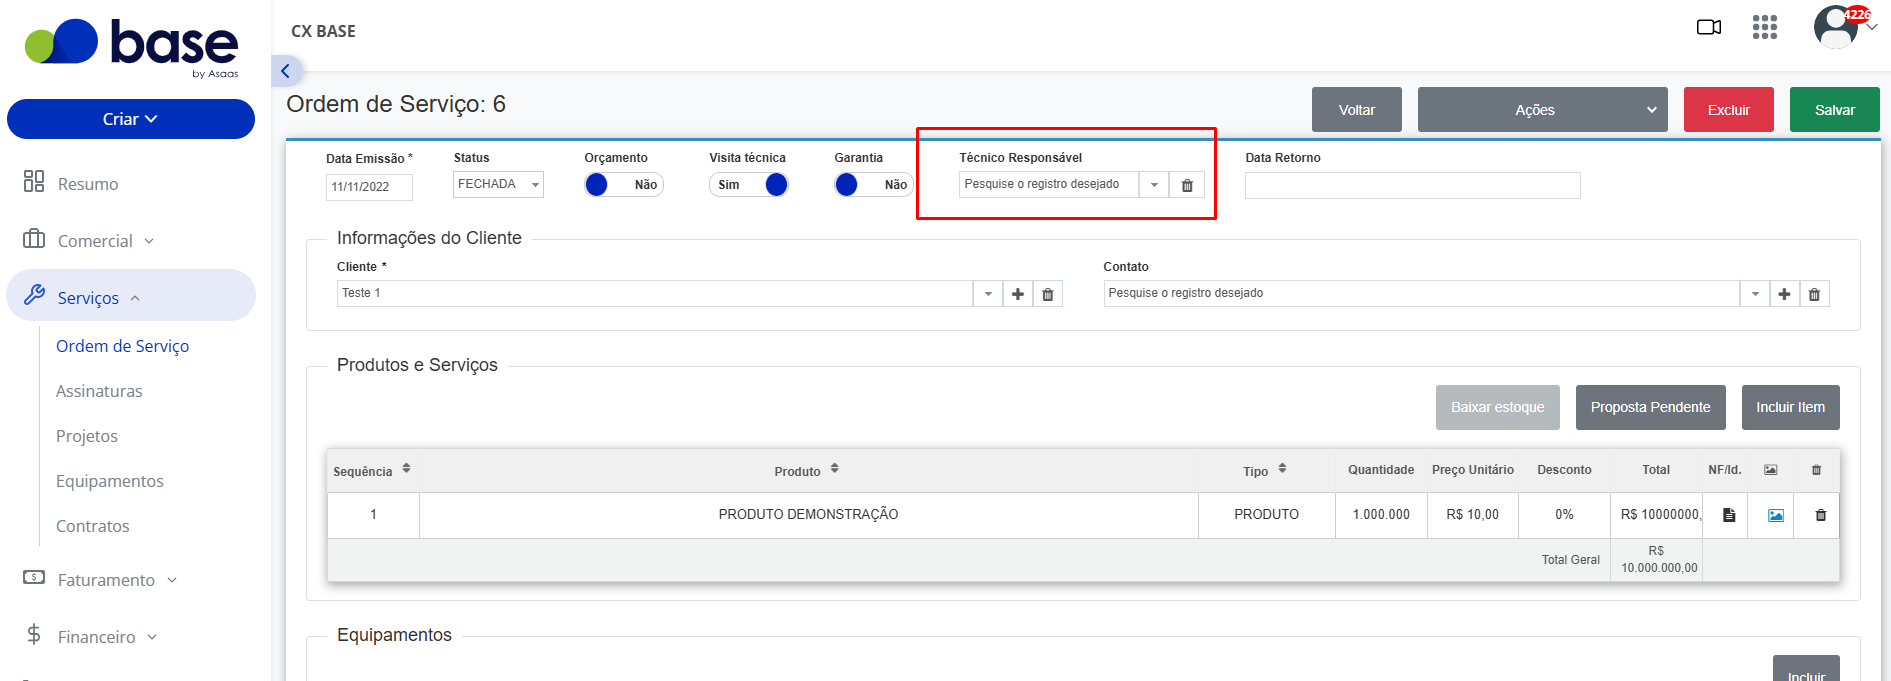Click the green Salvar button
Image resolution: width=1891 pixels, height=681 pixels.
pos(1835,110)
